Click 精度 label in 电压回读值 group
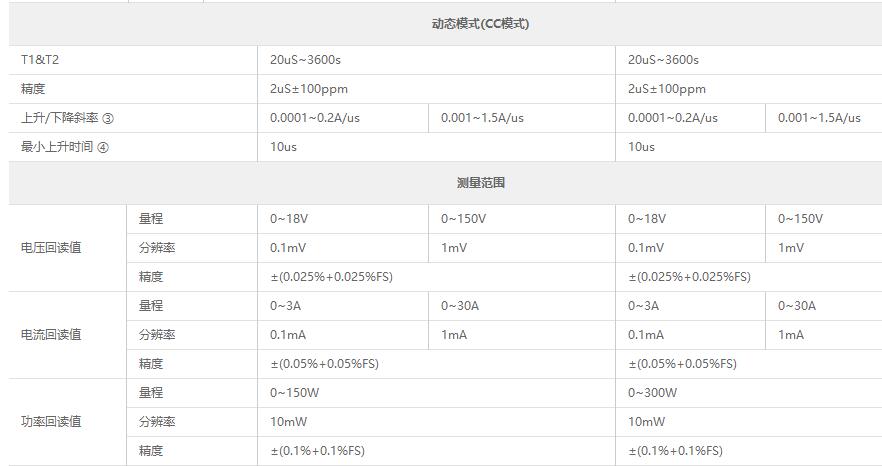The height and width of the screenshot is (466, 882). click(151, 277)
